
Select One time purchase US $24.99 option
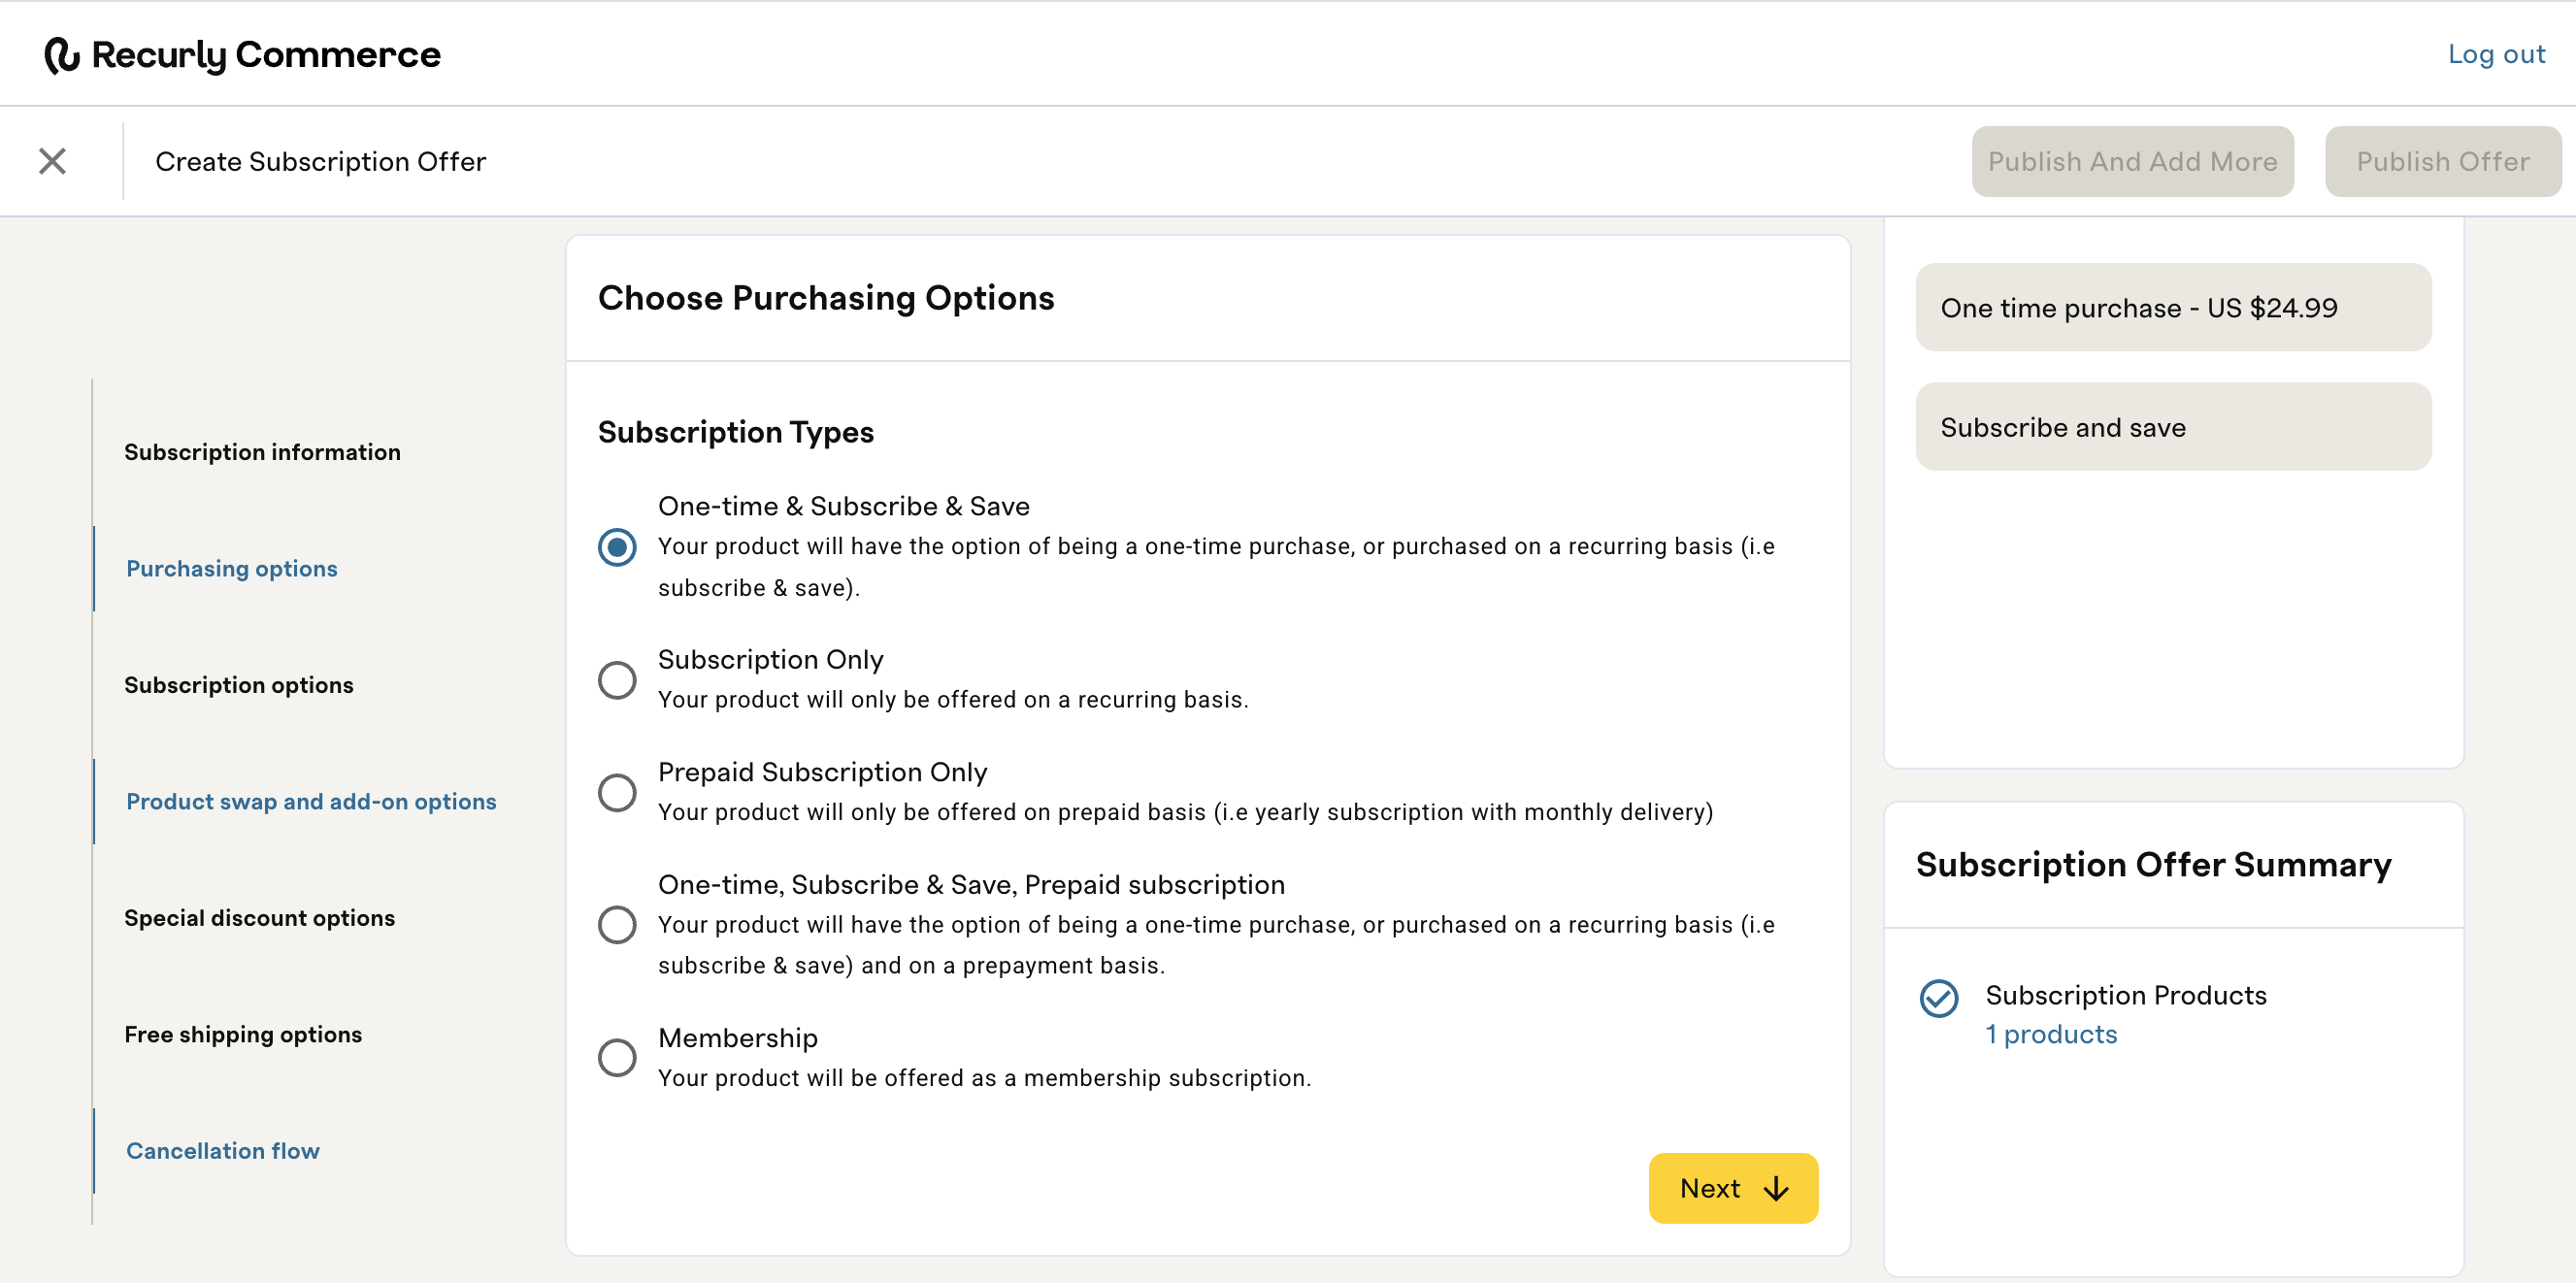[2172, 308]
